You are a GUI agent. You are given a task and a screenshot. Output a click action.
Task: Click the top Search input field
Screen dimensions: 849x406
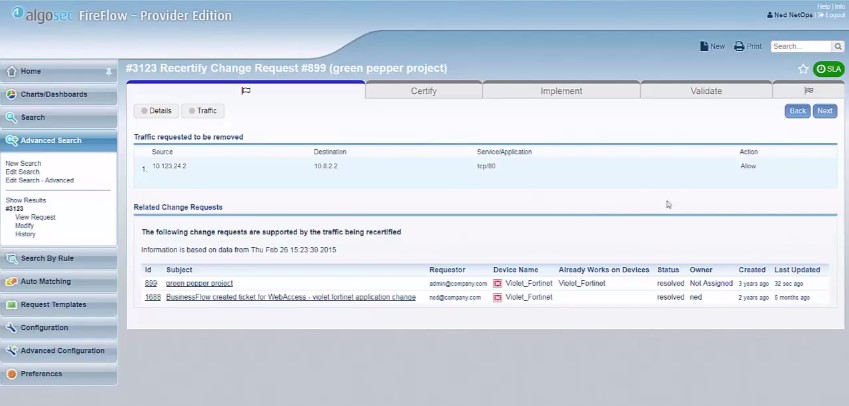801,47
